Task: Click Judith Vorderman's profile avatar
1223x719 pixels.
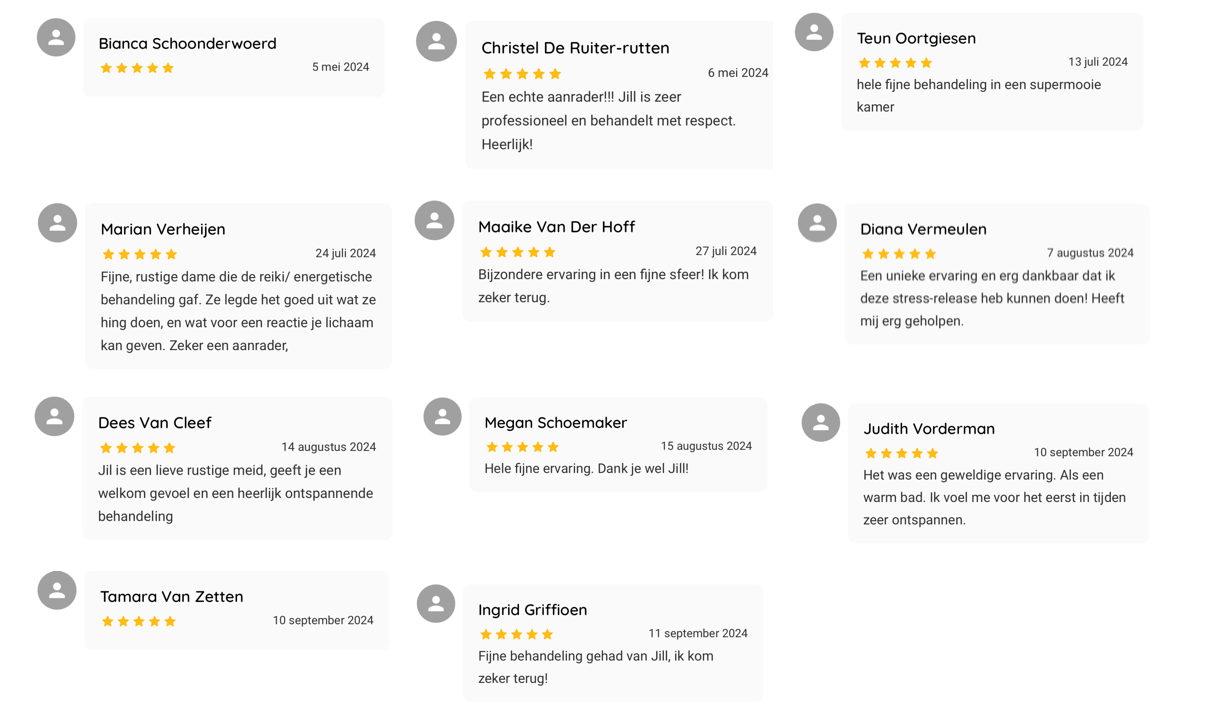Action: coord(820,423)
